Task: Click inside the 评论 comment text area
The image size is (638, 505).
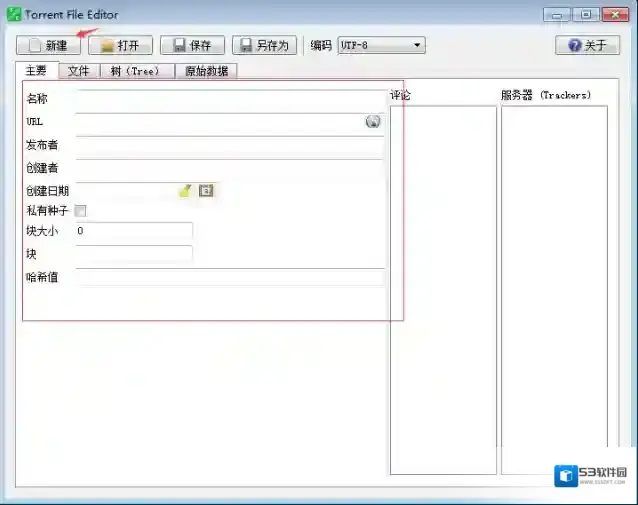Action: click(x=443, y=290)
